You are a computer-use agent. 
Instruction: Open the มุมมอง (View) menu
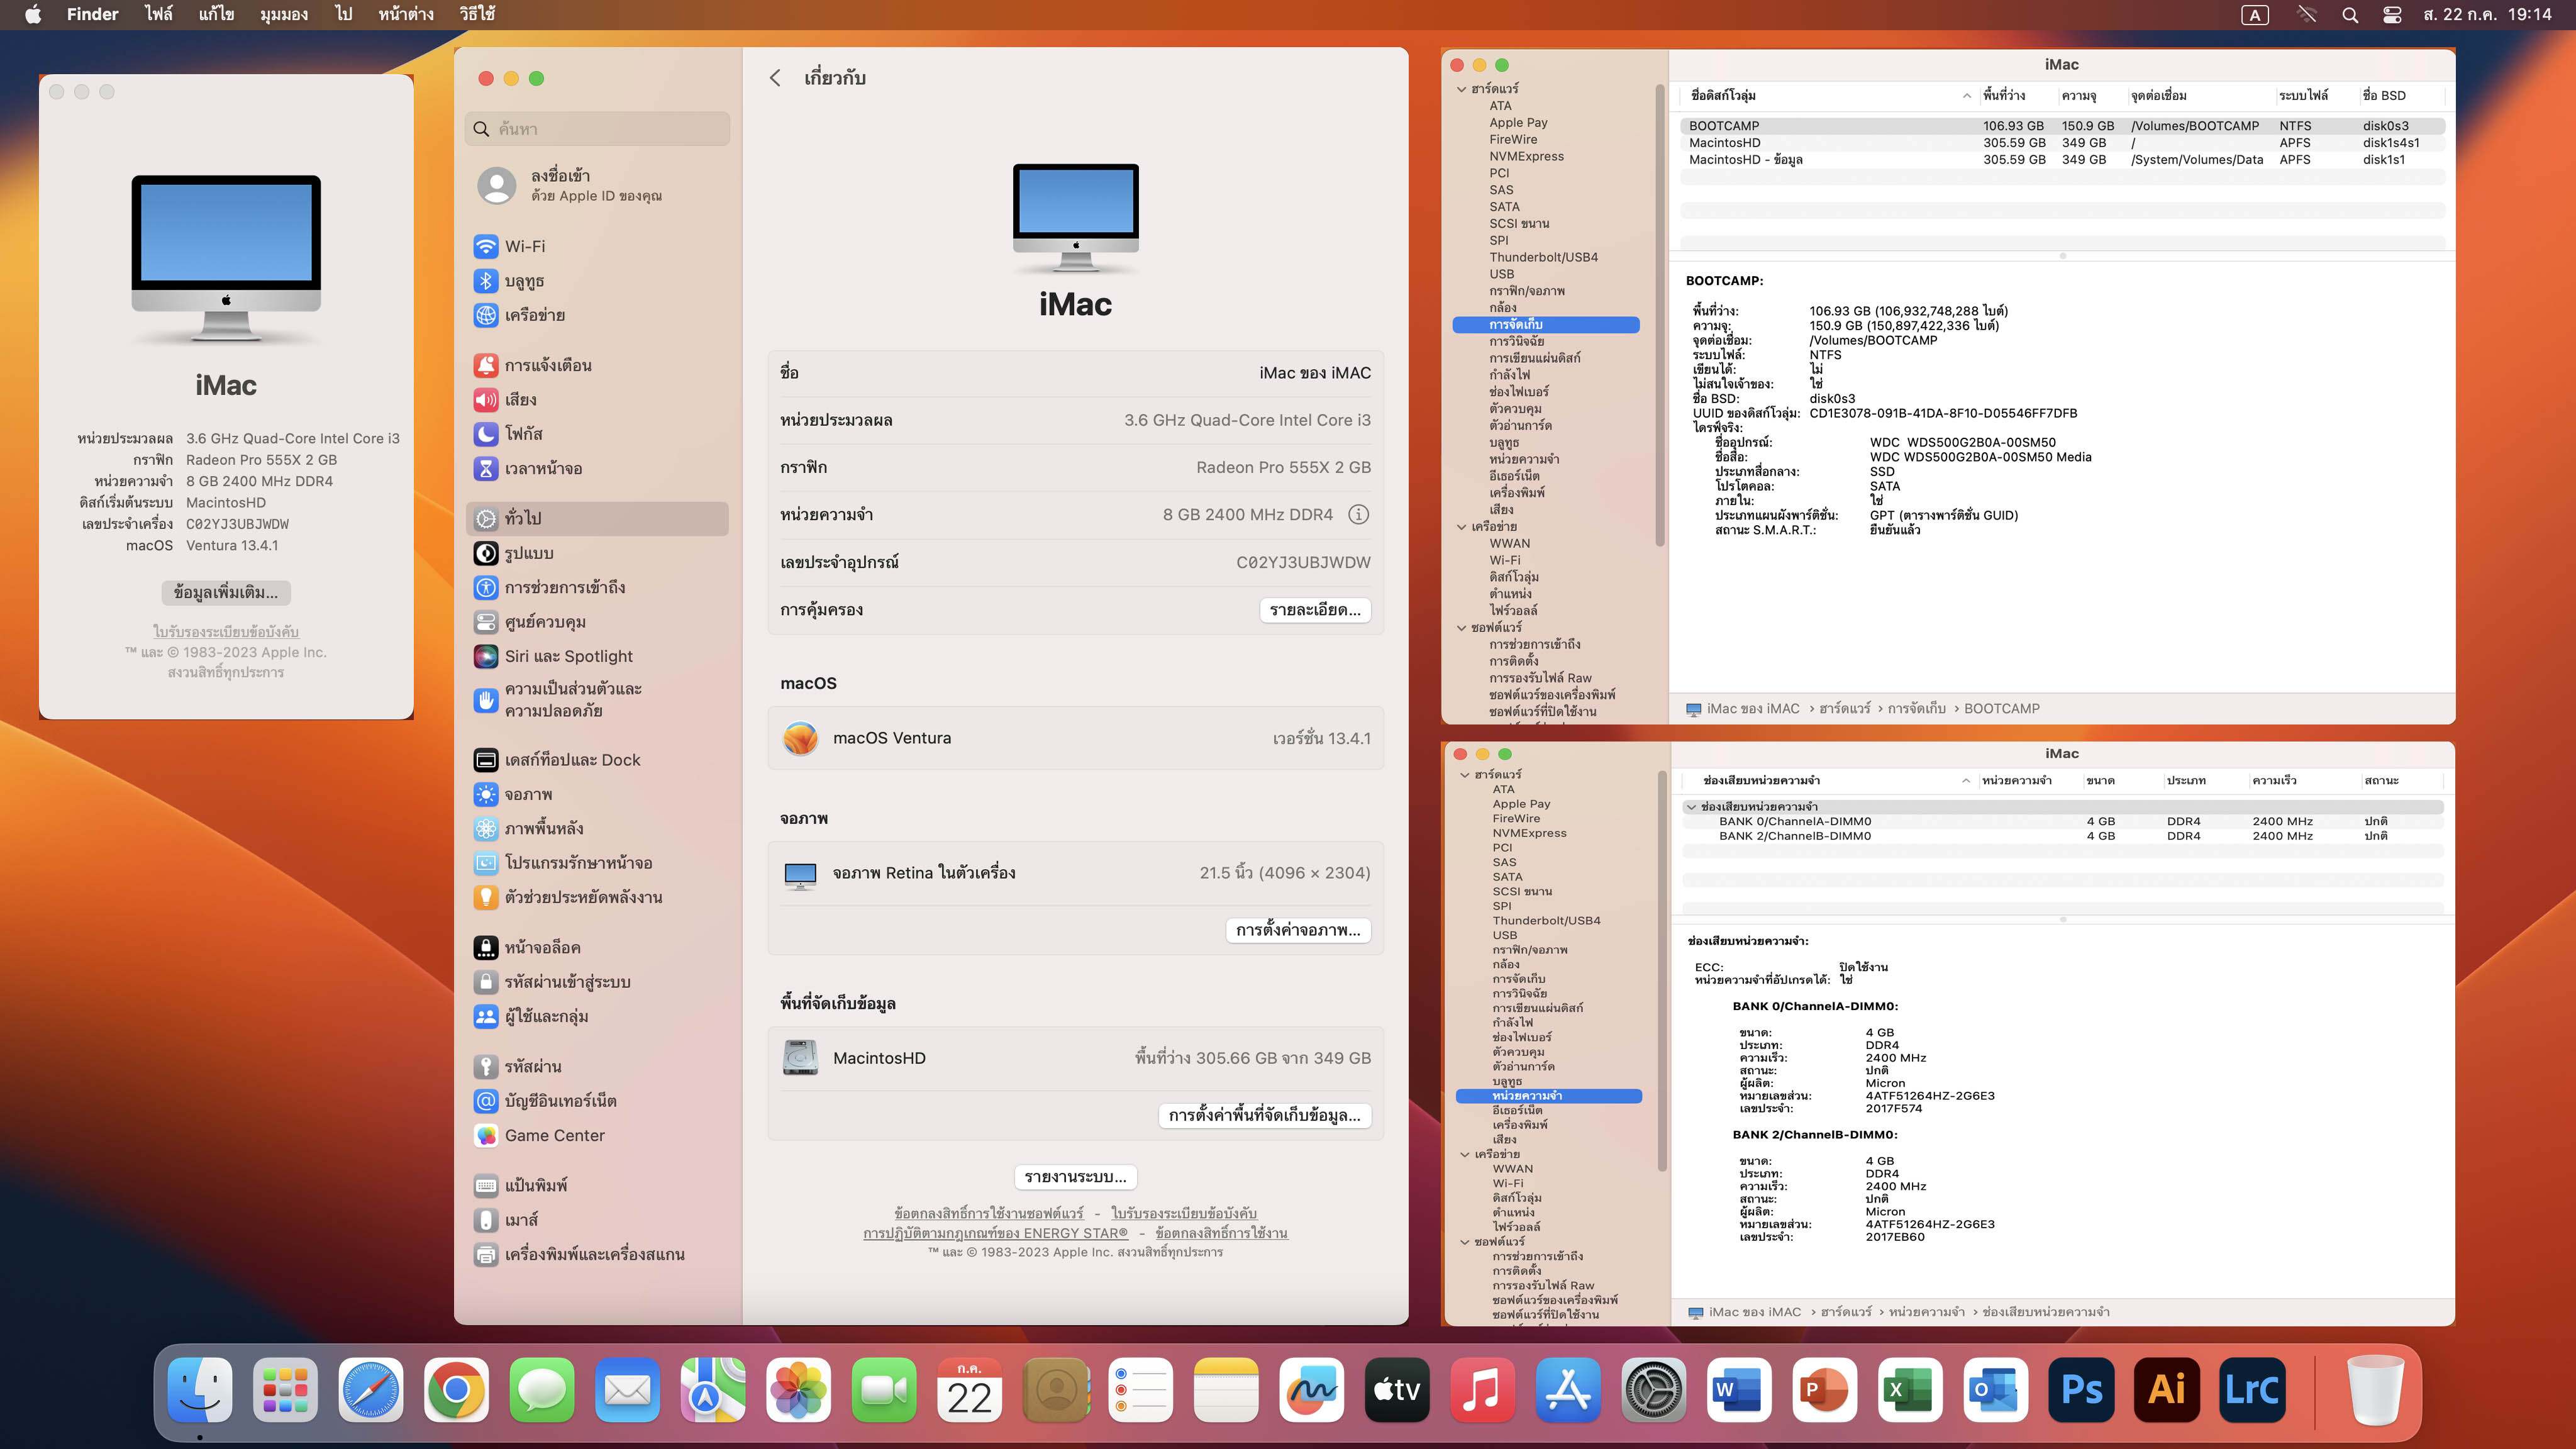[284, 14]
